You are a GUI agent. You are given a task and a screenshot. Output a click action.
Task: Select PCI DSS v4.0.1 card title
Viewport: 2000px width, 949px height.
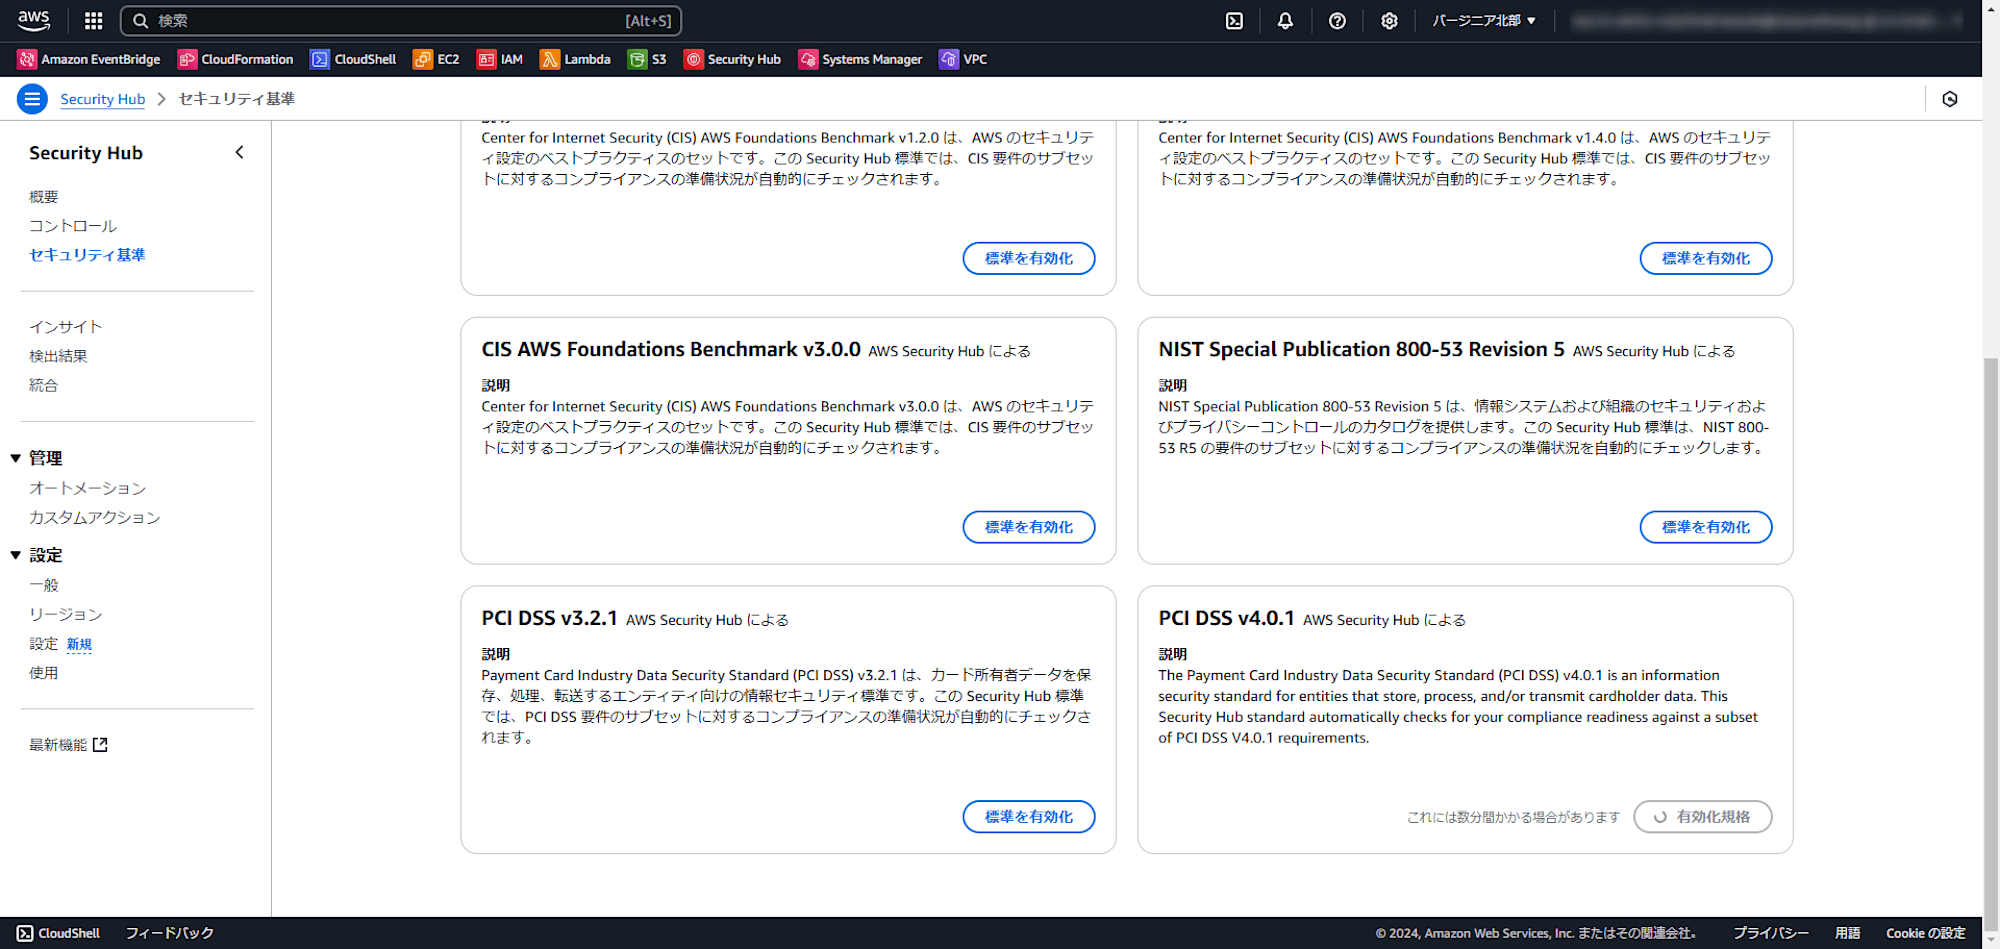coord(1226,618)
